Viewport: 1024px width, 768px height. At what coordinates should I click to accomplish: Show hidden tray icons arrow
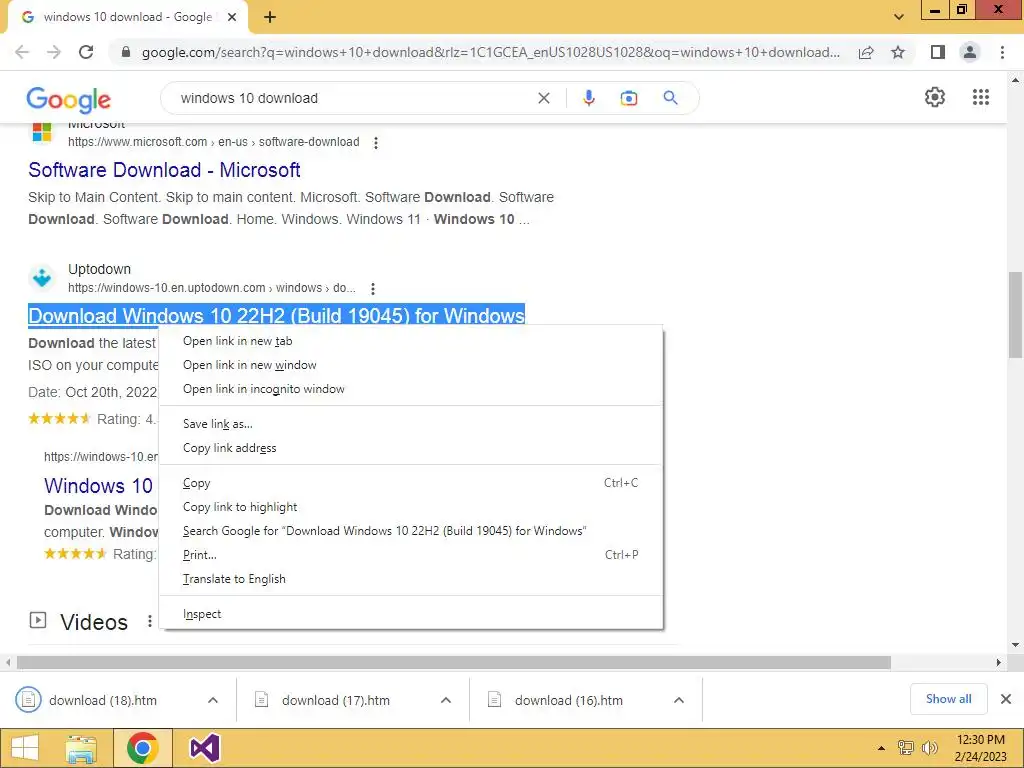tap(881, 748)
